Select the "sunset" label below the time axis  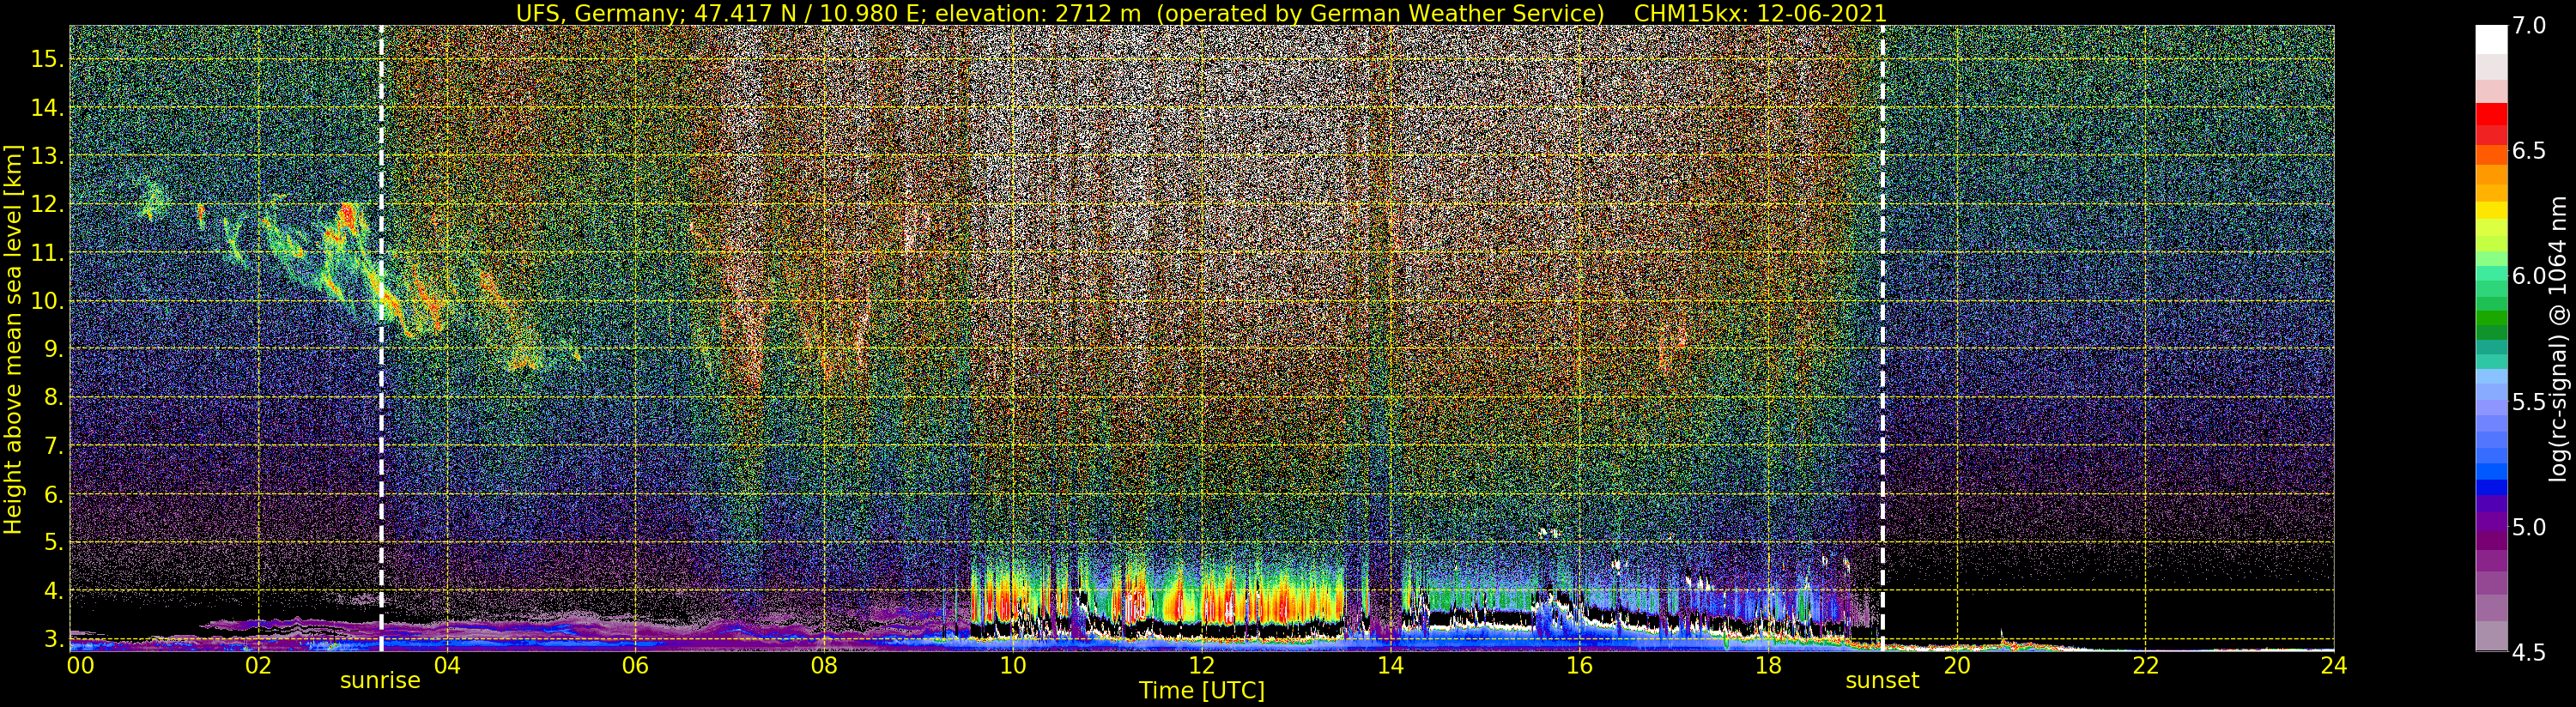pyautogui.click(x=1882, y=681)
